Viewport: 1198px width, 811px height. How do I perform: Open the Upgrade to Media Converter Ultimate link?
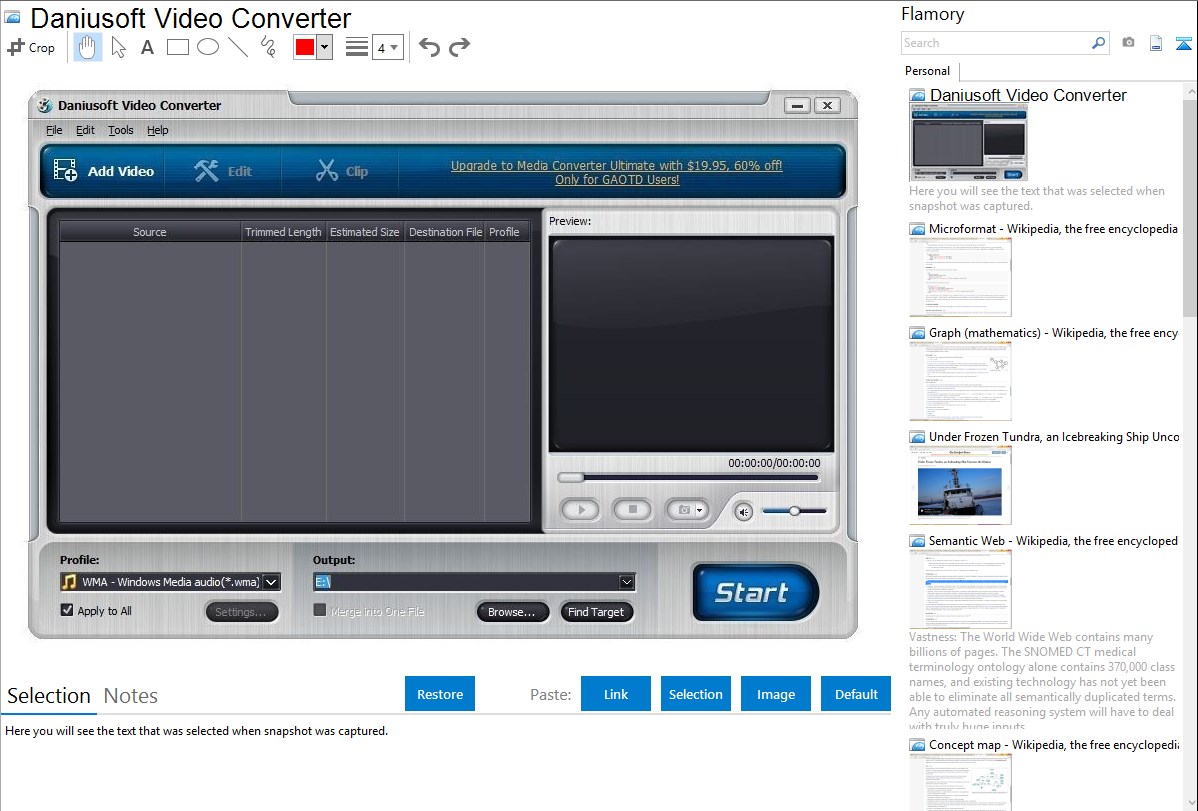[x=617, y=173]
